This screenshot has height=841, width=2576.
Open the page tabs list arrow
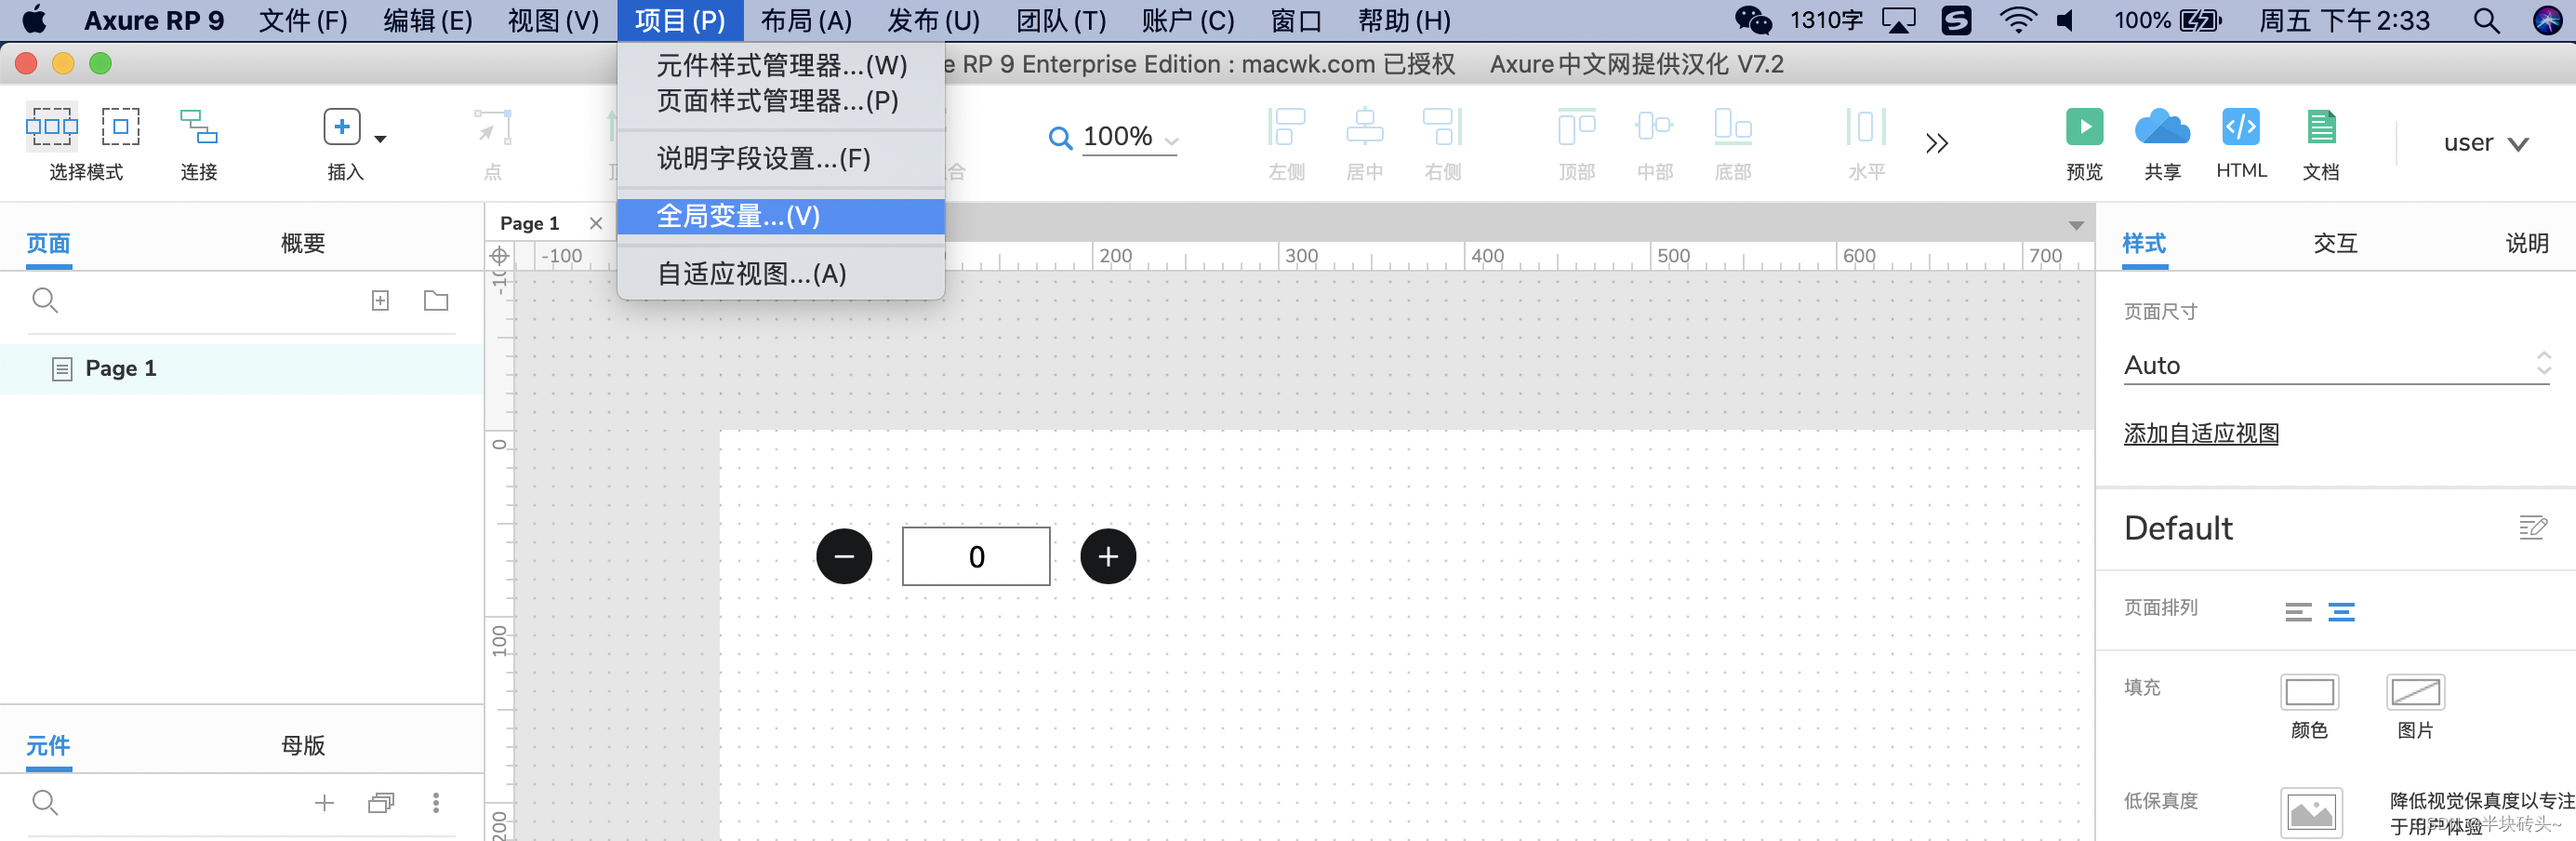tap(2076, 225)
